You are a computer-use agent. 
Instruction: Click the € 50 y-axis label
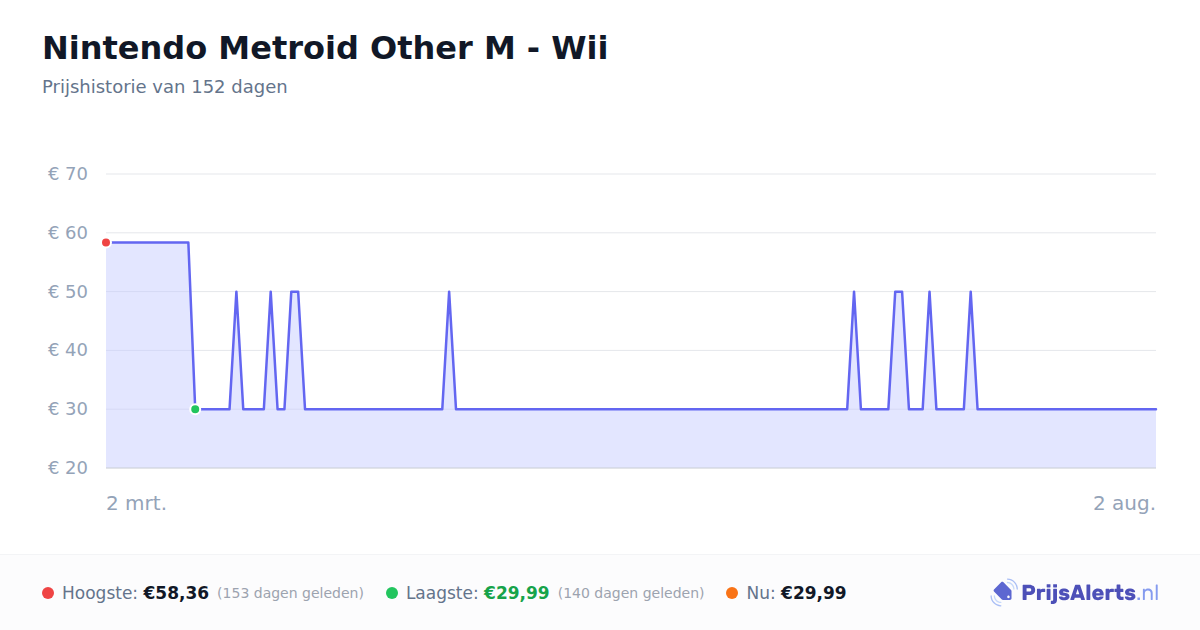tap(68, 292)
